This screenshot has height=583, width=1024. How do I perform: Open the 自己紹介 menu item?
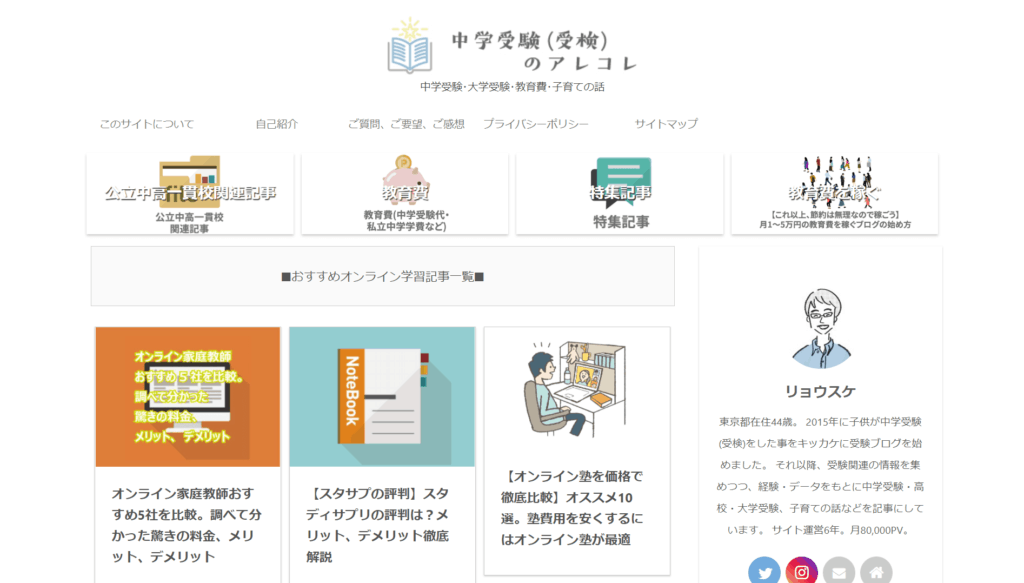(x=276, y=123)
